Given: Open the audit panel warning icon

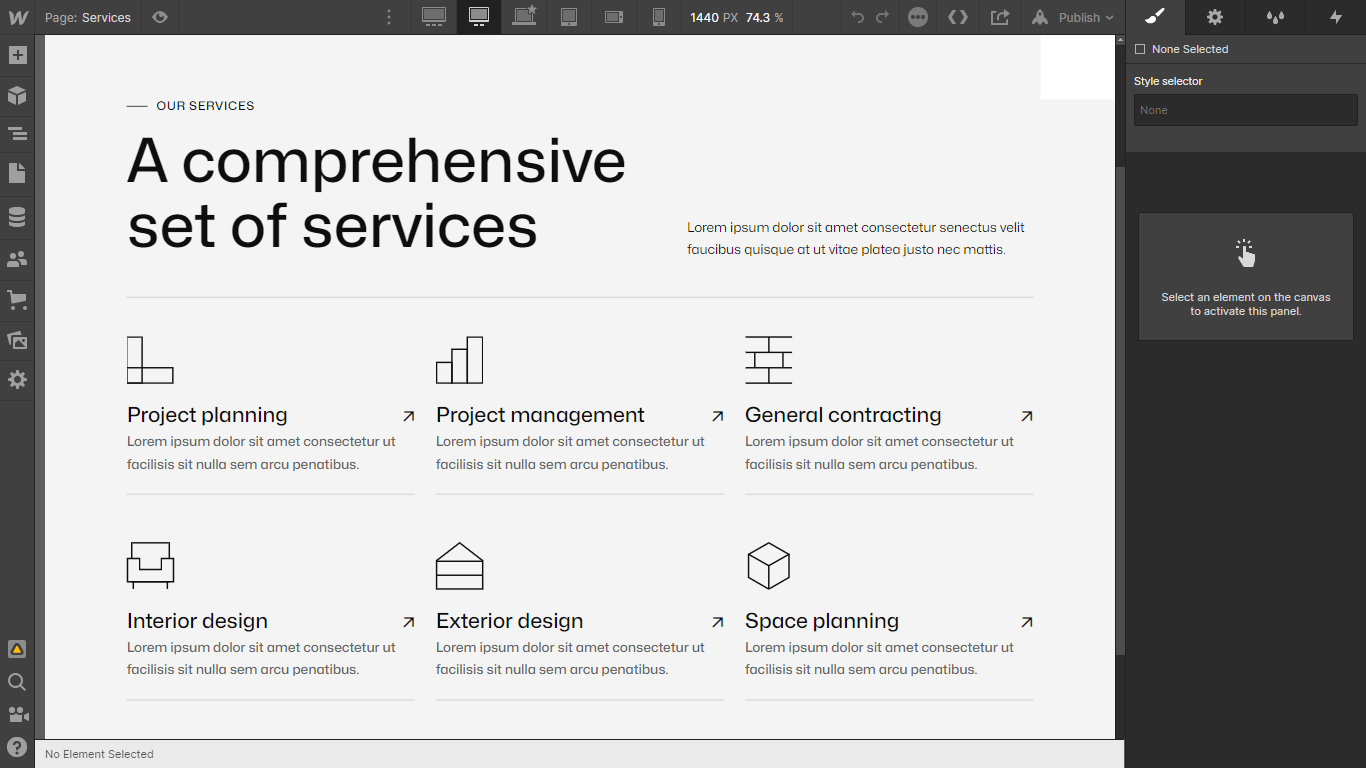Looking at the screenshot, I should pyautogui.click(x=17, y=648).
